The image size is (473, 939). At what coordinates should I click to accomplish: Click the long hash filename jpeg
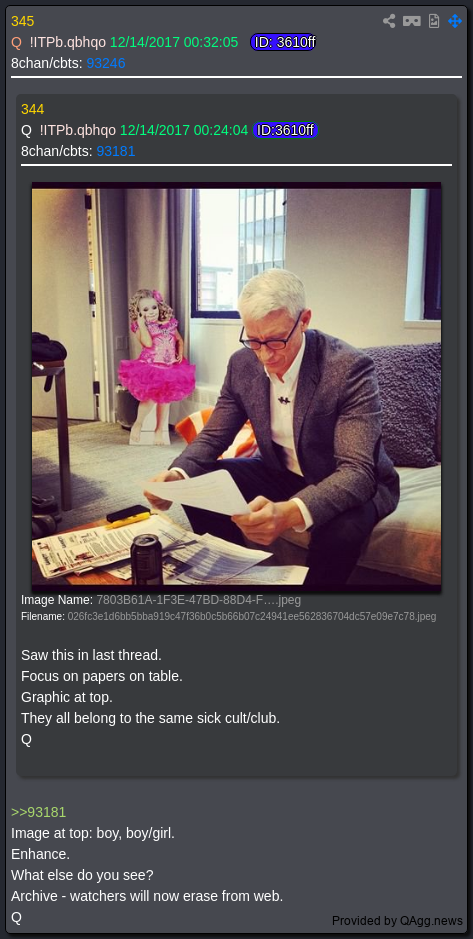(x=251, y=616)
